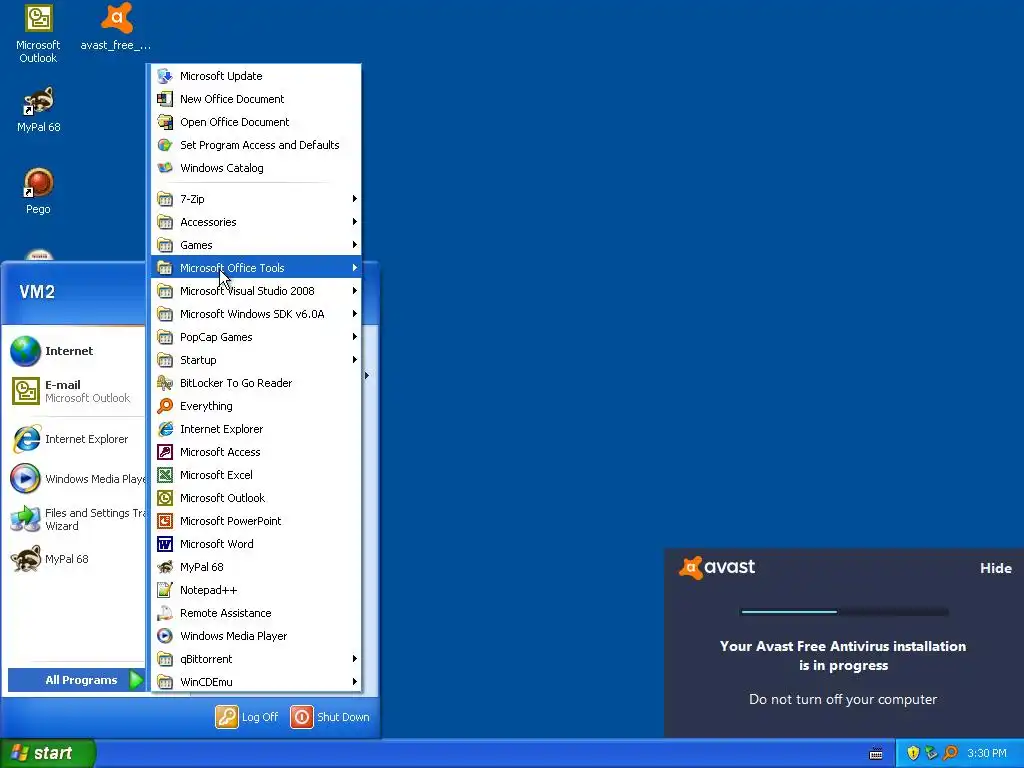1024x768 pixels.
Task: Click the Avast logo in the popup
Action: click(717, 567)
